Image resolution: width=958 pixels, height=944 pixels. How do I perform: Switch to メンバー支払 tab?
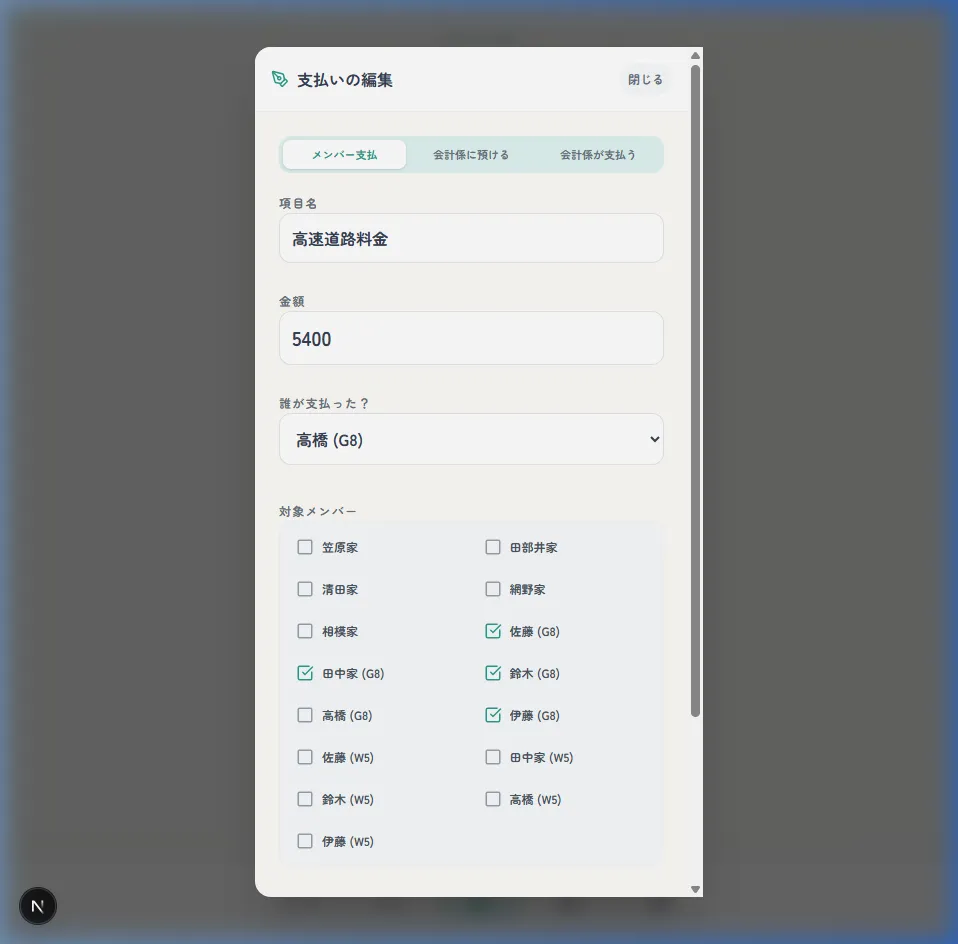pyautogui.click(x=344, y=155)
